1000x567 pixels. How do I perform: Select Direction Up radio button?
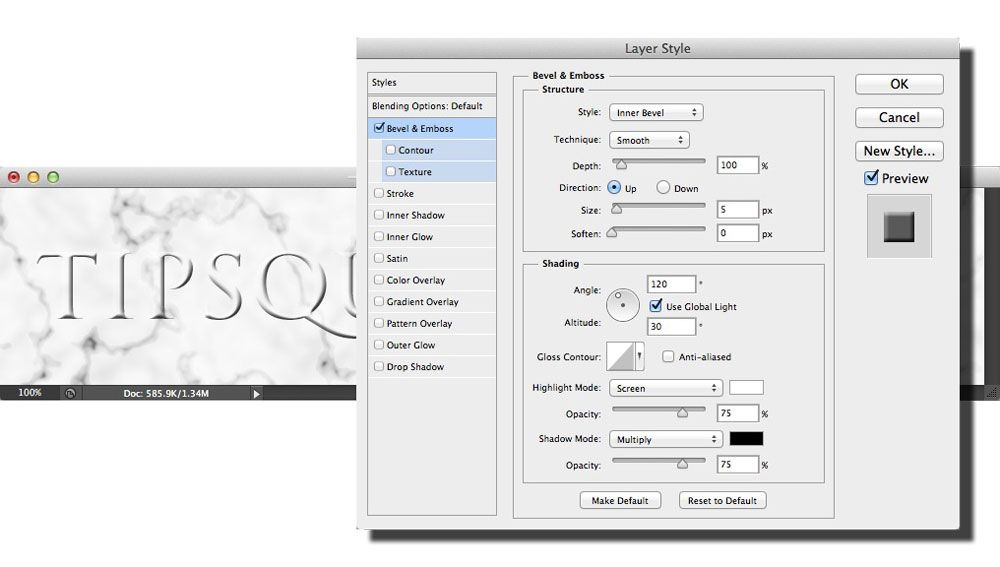[614, 188]
